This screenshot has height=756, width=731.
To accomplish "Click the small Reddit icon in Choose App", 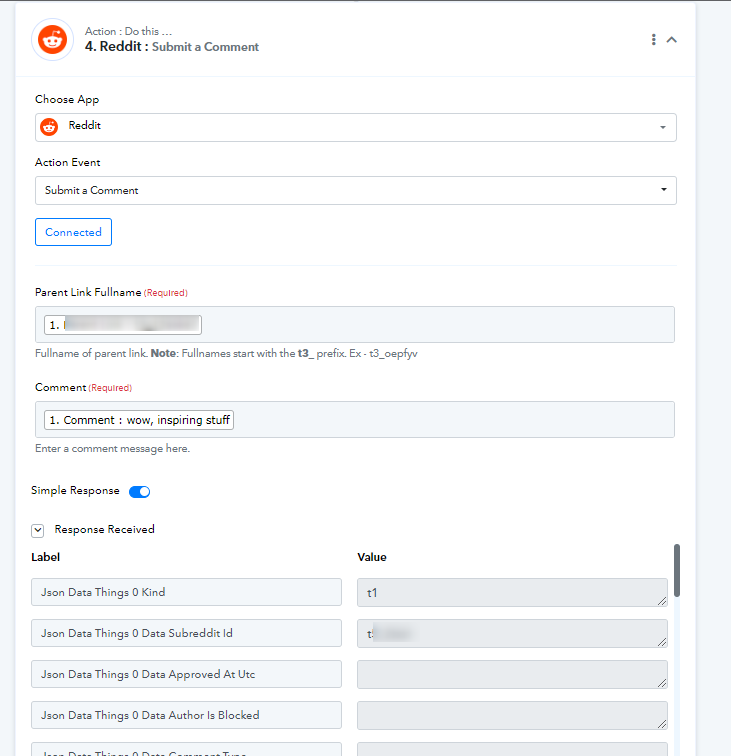I will 49,127.
